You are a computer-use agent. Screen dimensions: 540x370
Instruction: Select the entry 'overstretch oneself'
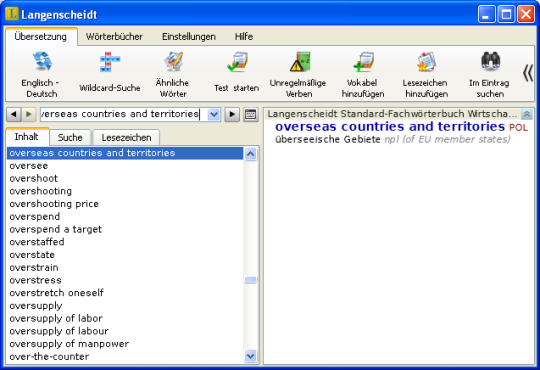[x=125, y=293]
